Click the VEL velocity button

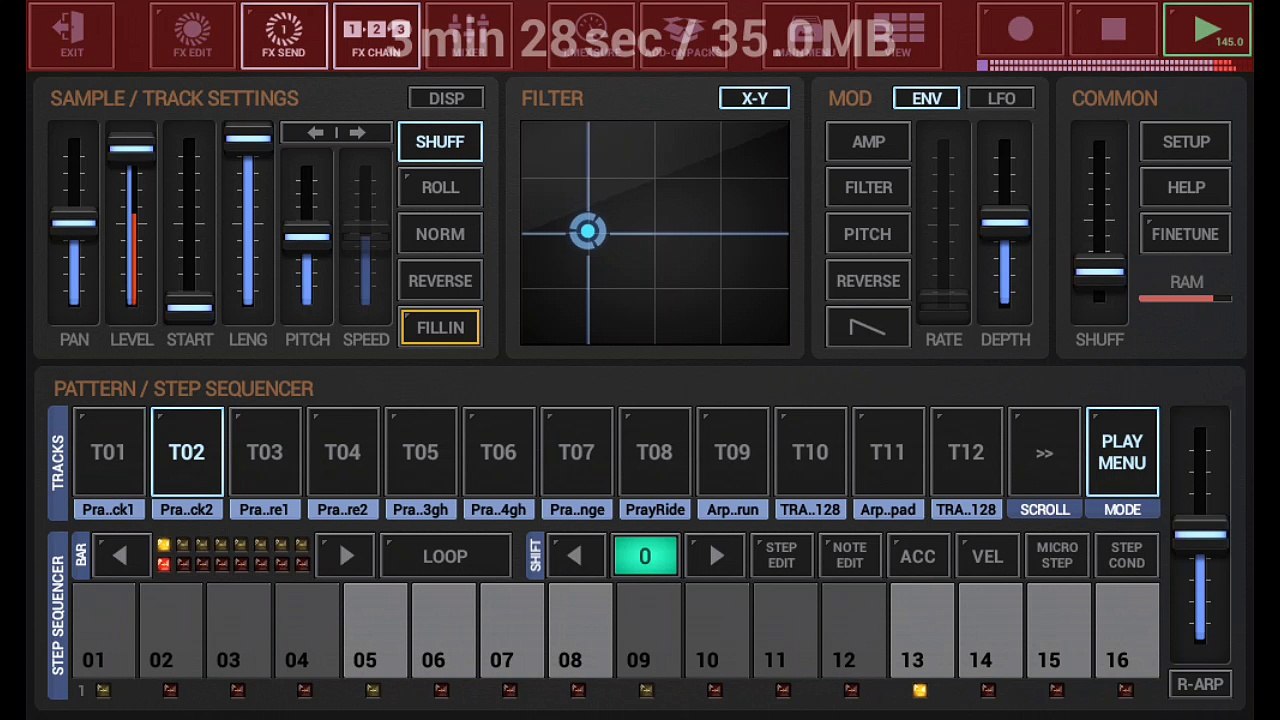pos(987,556)
